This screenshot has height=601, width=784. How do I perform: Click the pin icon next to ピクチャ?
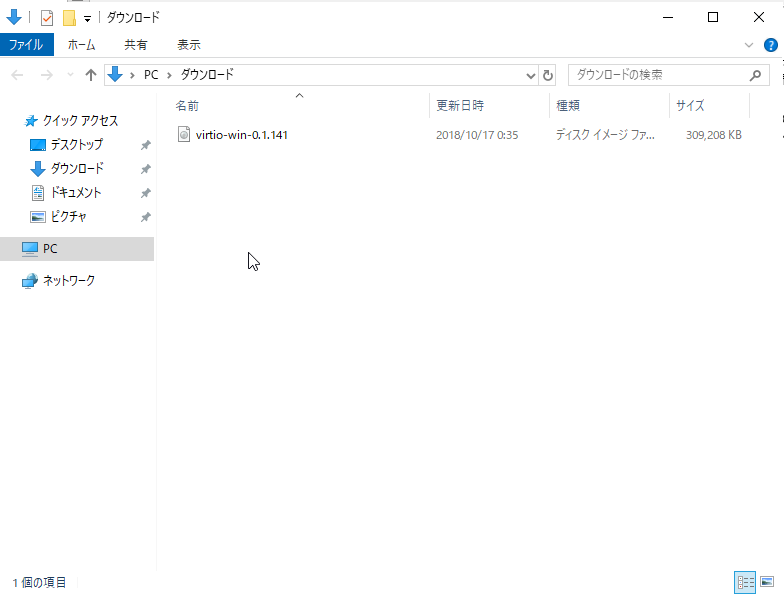146,217
